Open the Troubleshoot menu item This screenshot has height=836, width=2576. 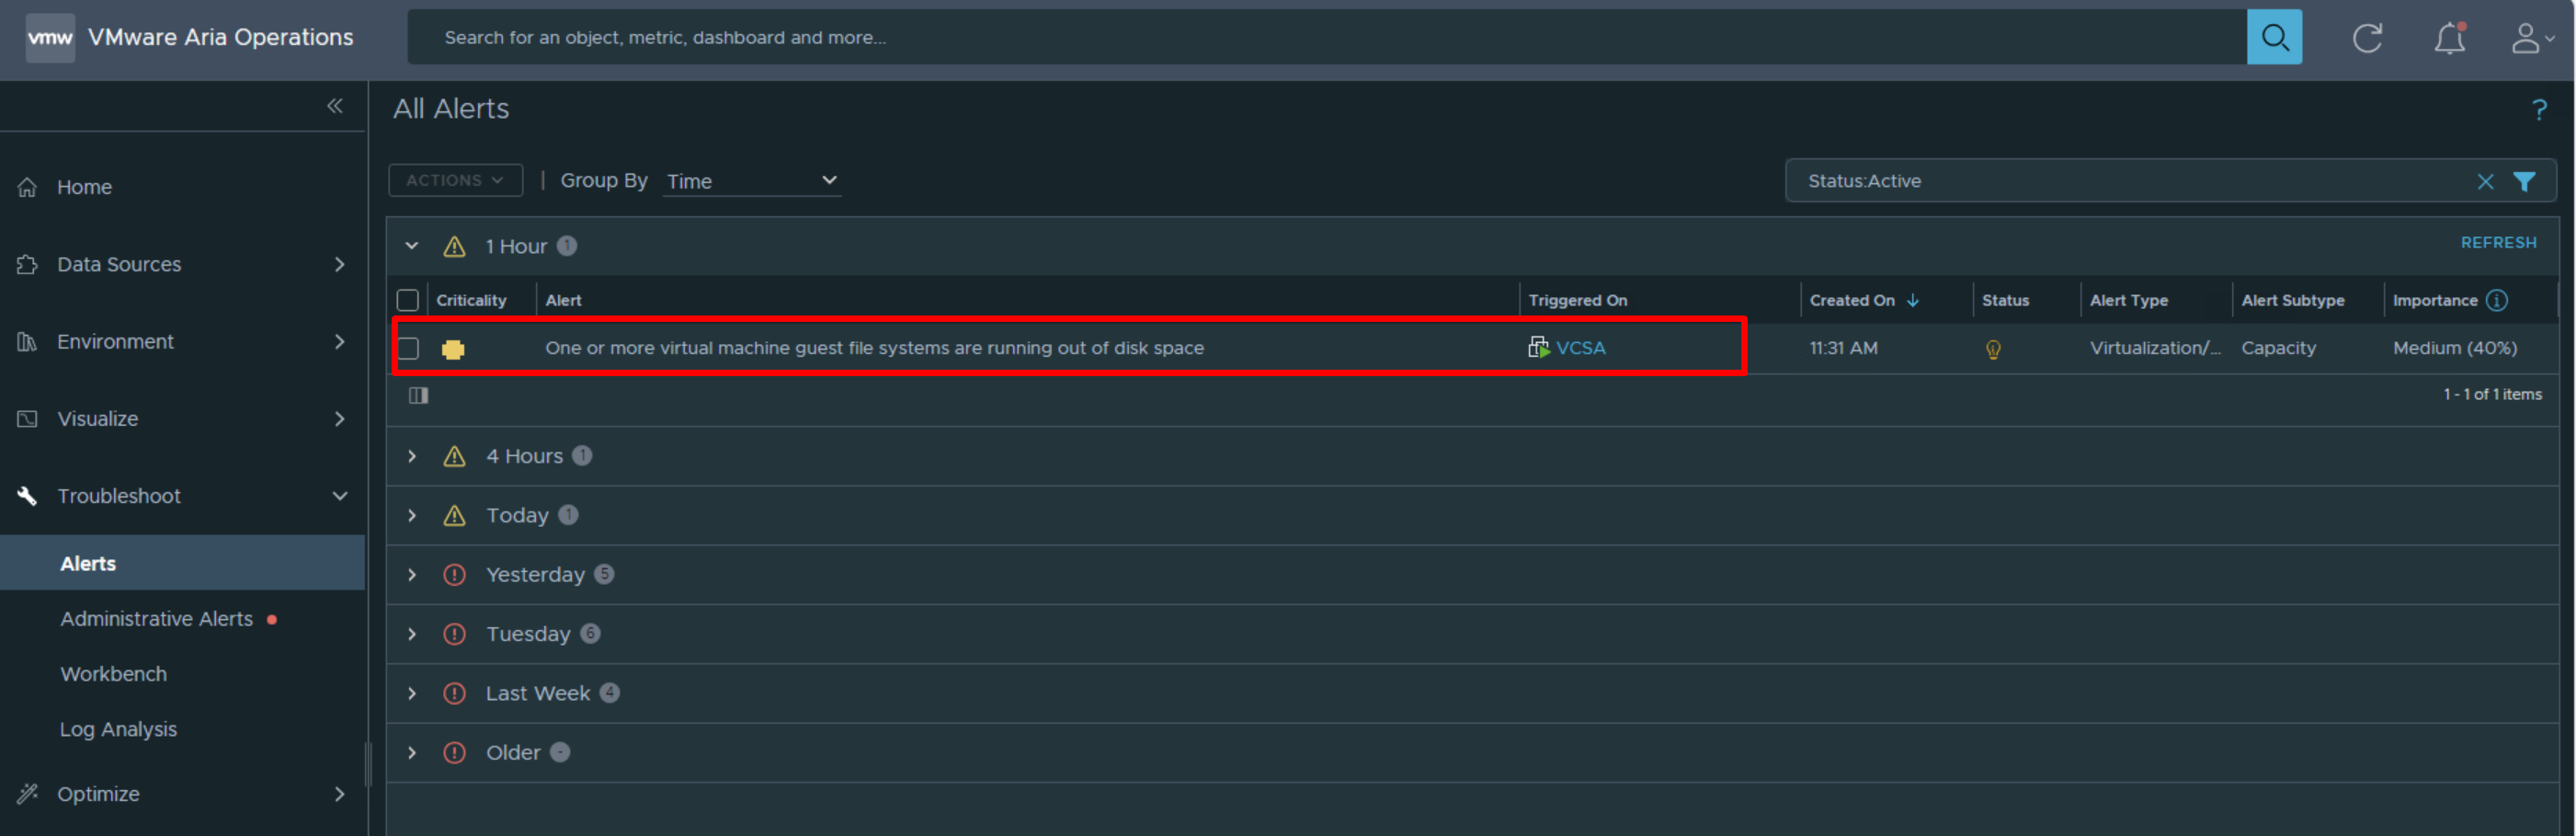point(119,496)
